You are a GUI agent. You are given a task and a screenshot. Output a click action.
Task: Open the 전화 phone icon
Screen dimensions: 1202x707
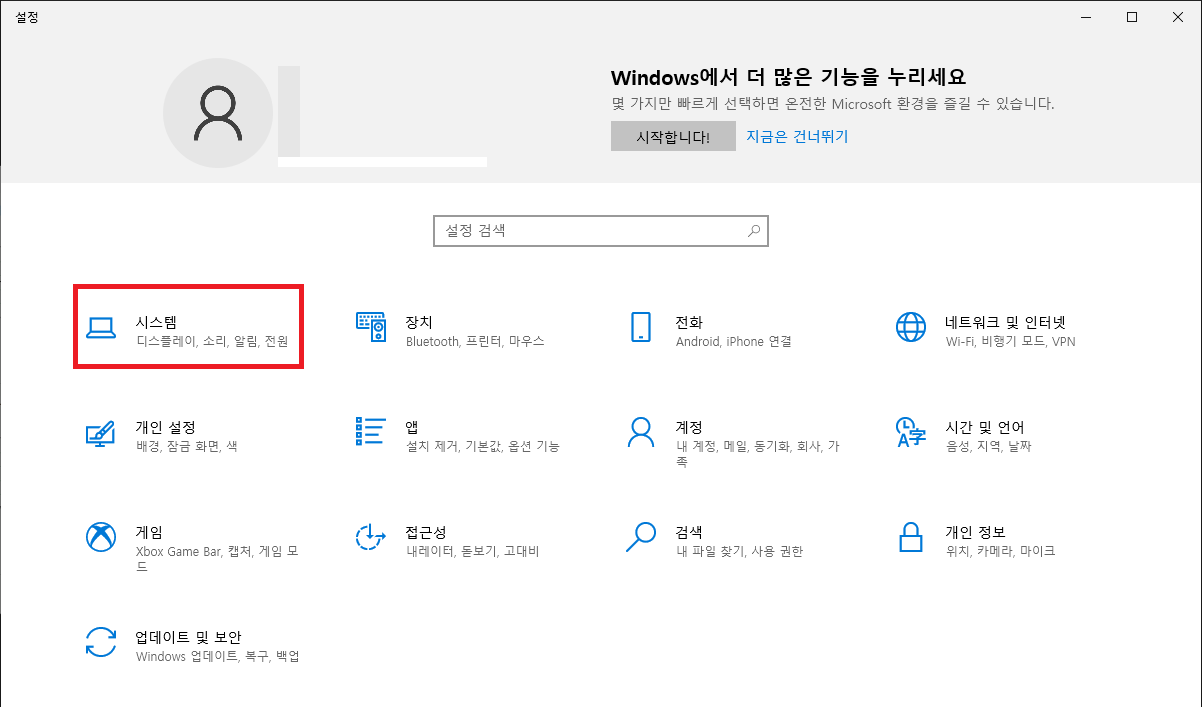pyautogui.click(x=641, y=327)
